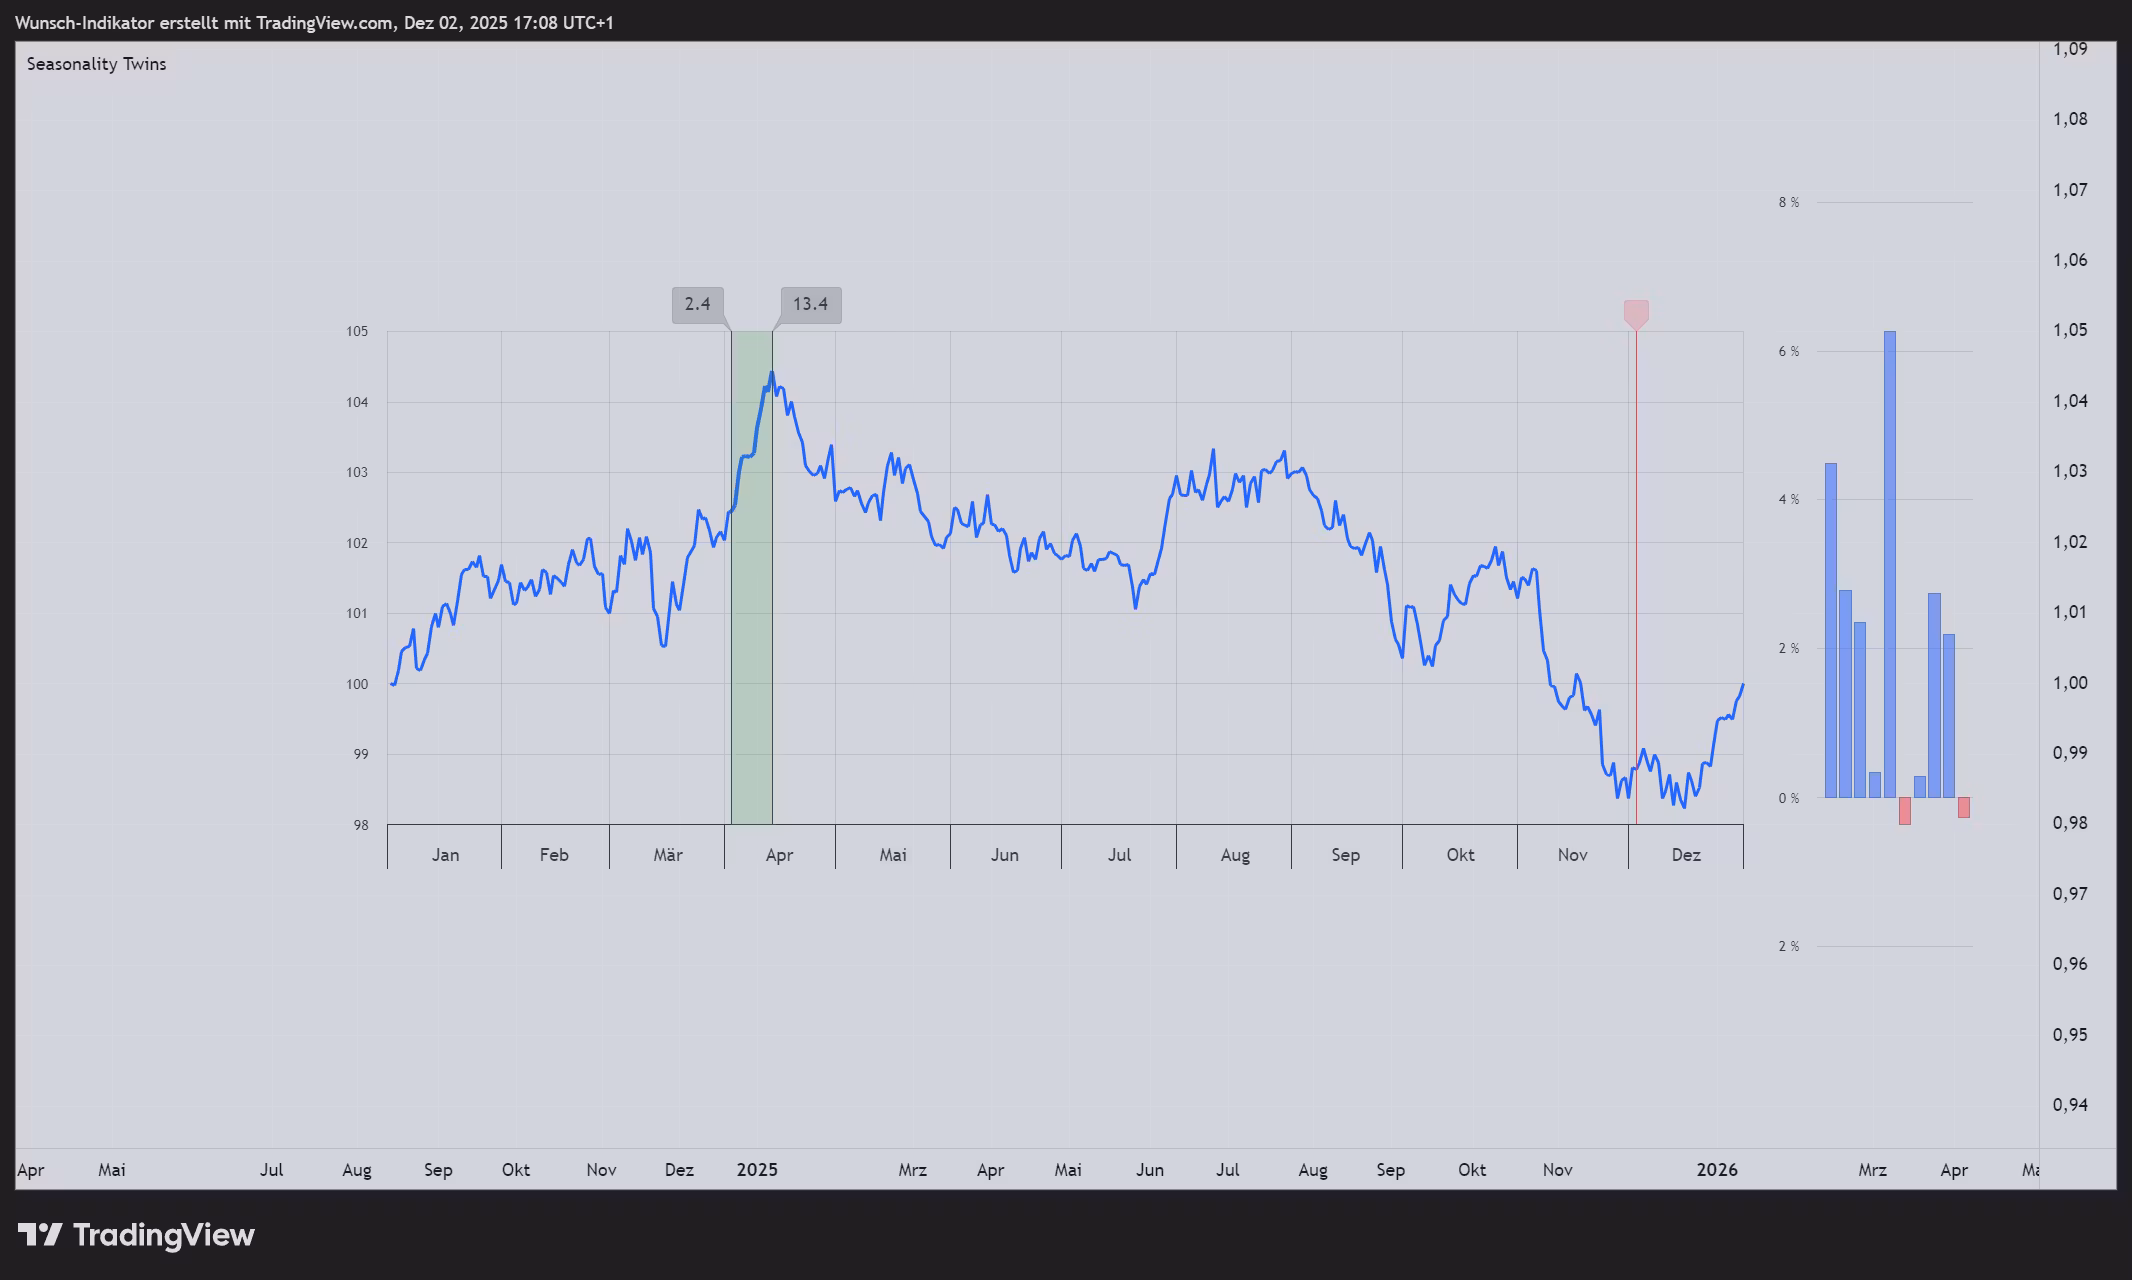Image resolution: width=2132 pixels, height=1280 pixels.
Task: Select the tallest blue histogram bar
Action: pos(1889,564)
